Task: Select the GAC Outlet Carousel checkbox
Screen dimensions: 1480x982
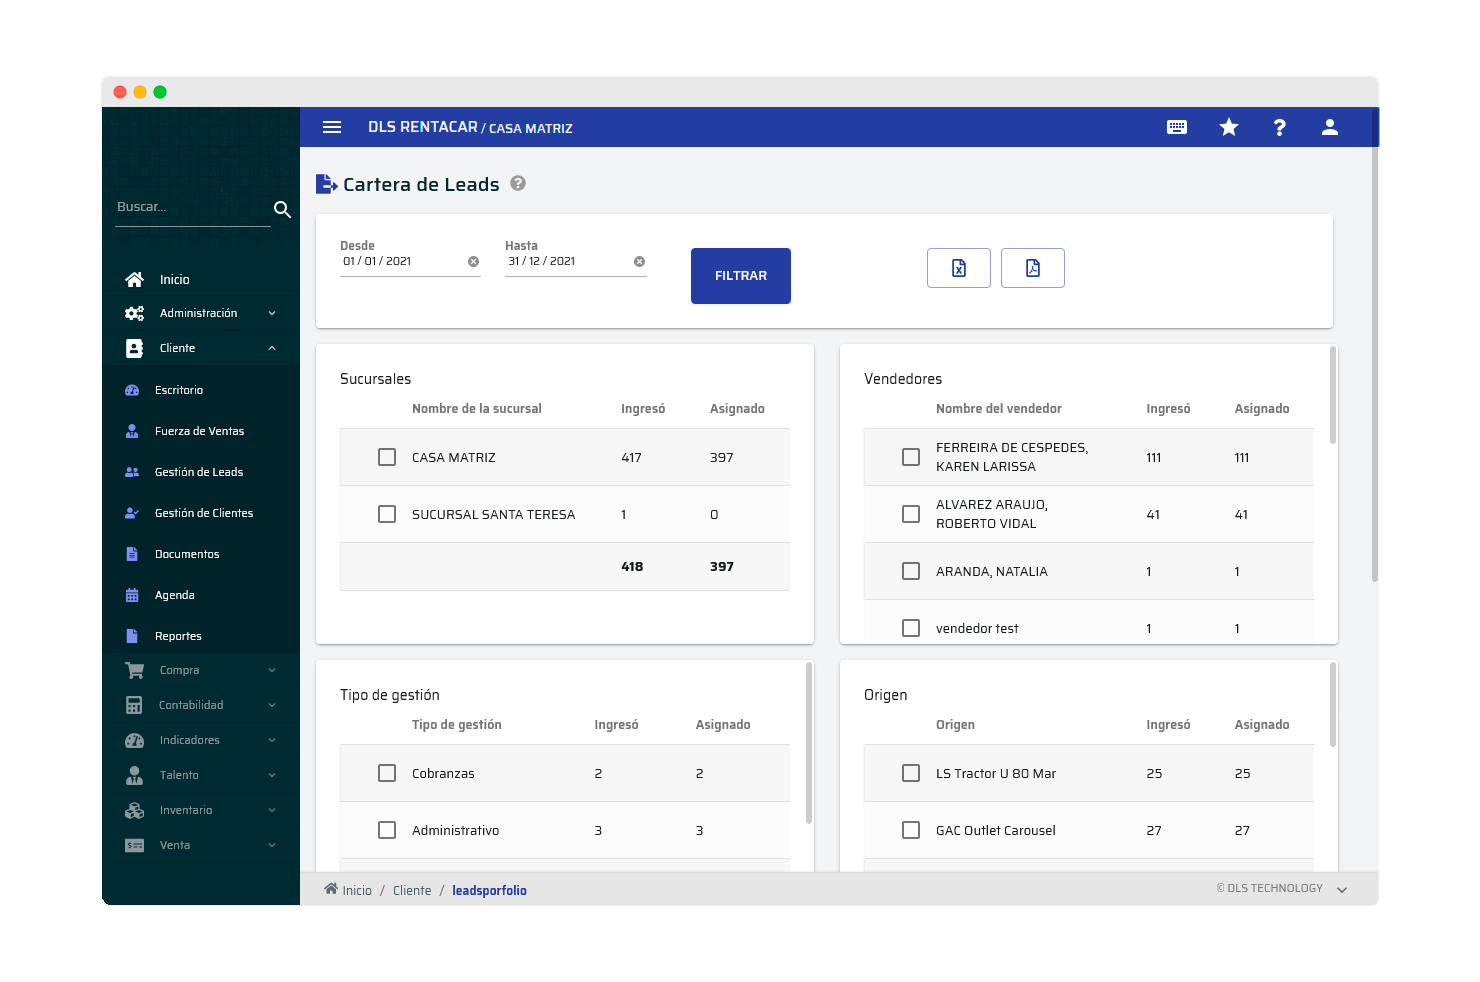Action: [x=911, y=830]
